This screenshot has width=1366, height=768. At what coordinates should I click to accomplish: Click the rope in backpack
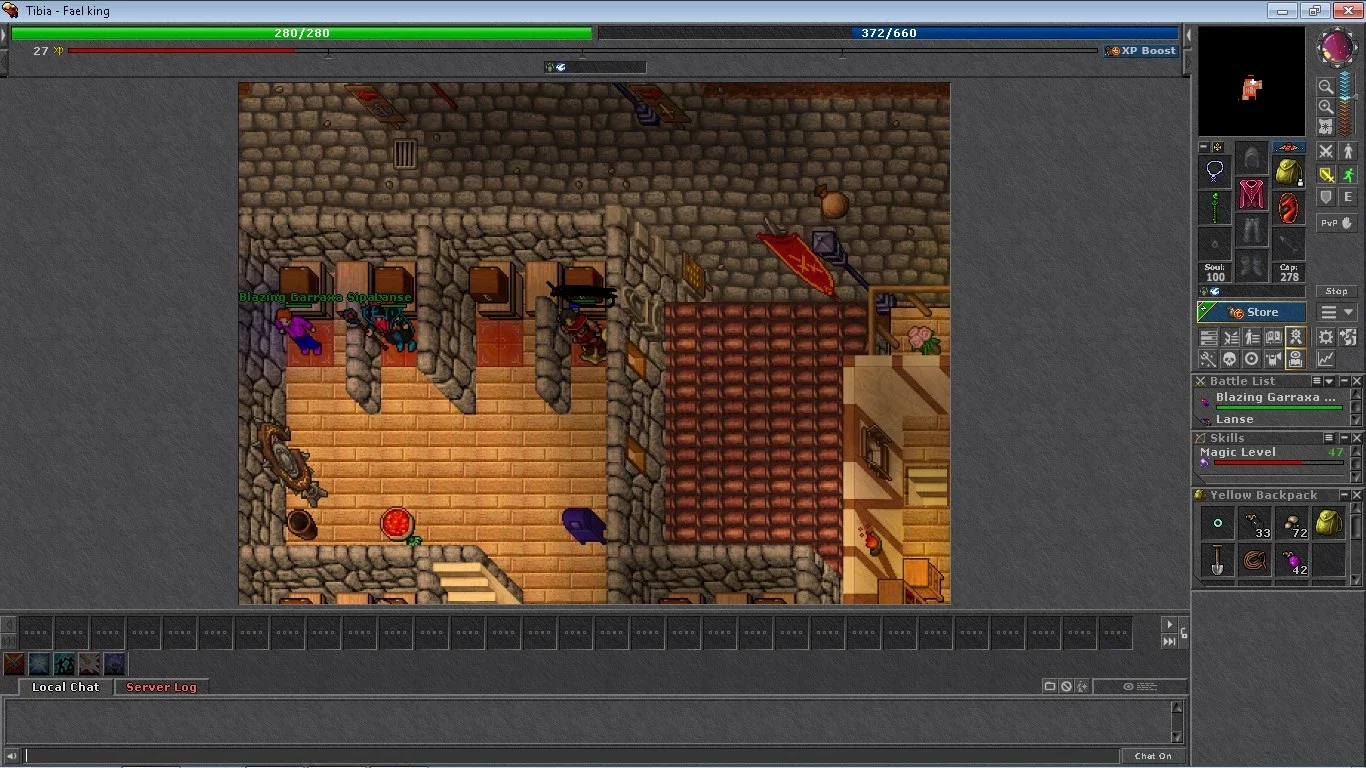point(1254,560)
